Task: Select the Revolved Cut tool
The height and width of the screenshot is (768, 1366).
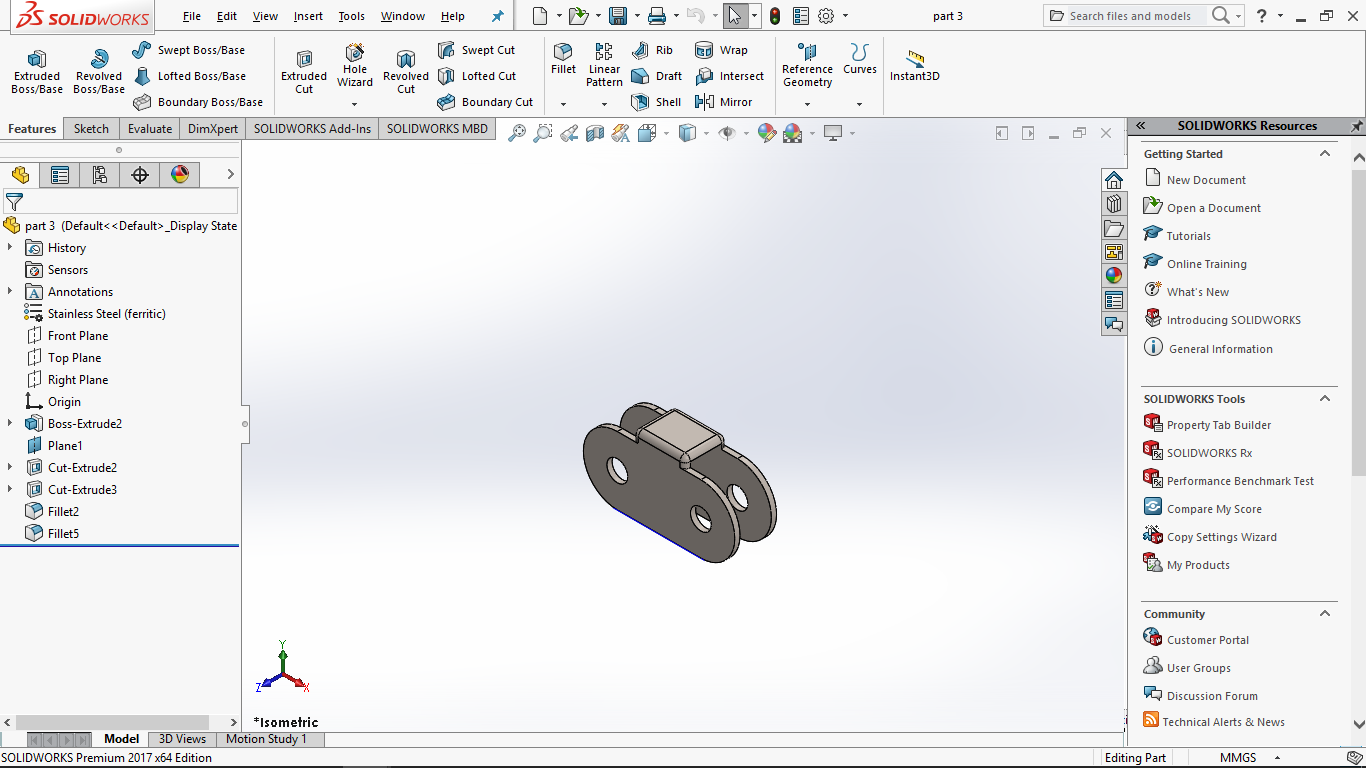Action: (x=406, y=73)
